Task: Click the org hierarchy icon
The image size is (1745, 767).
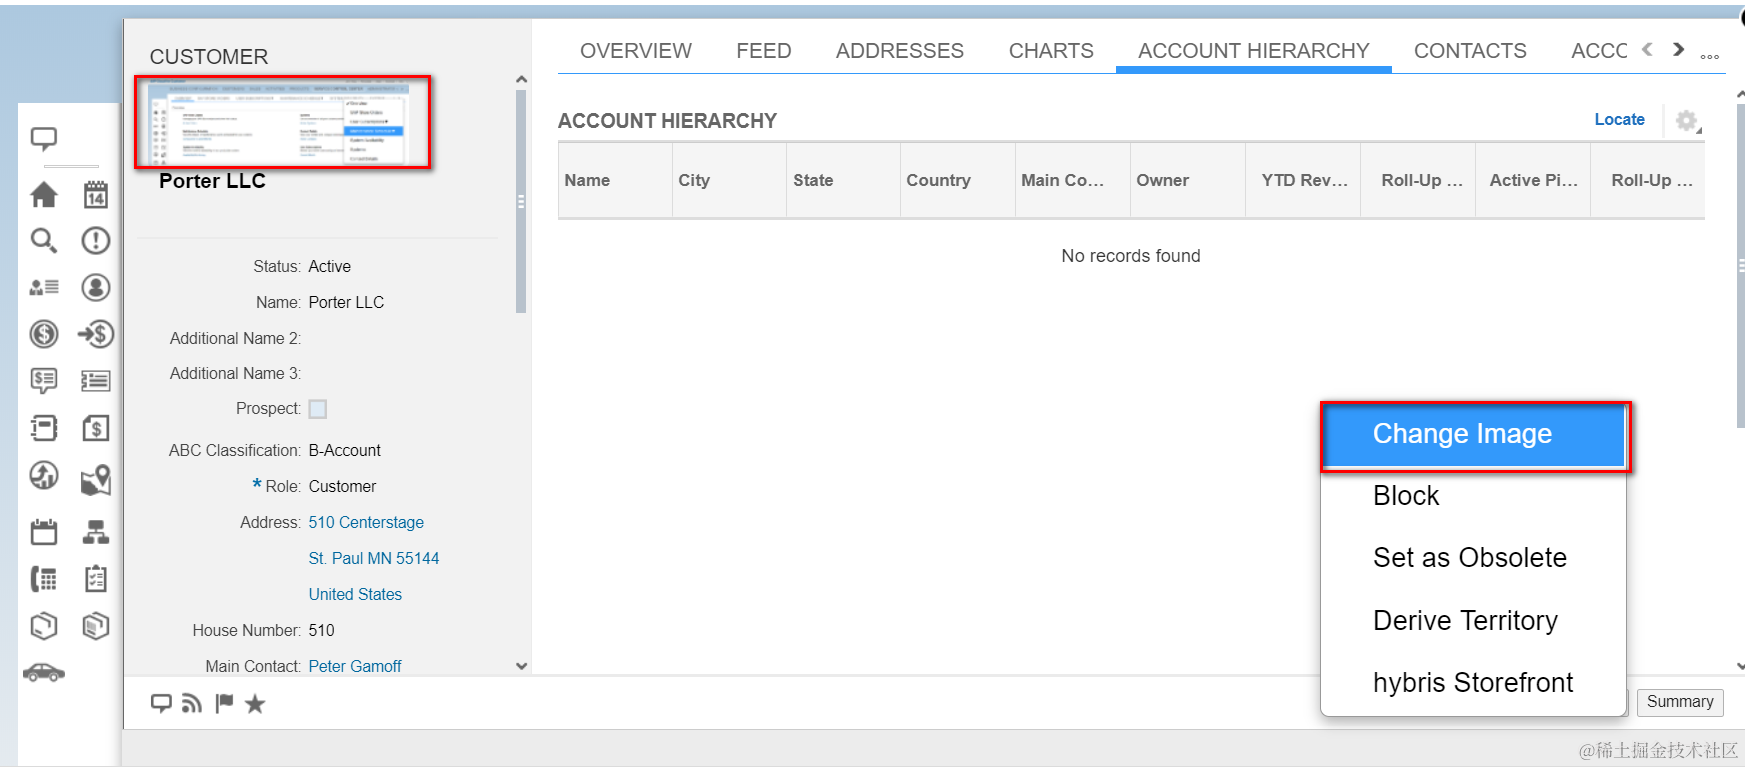Action: click(96, 531)
